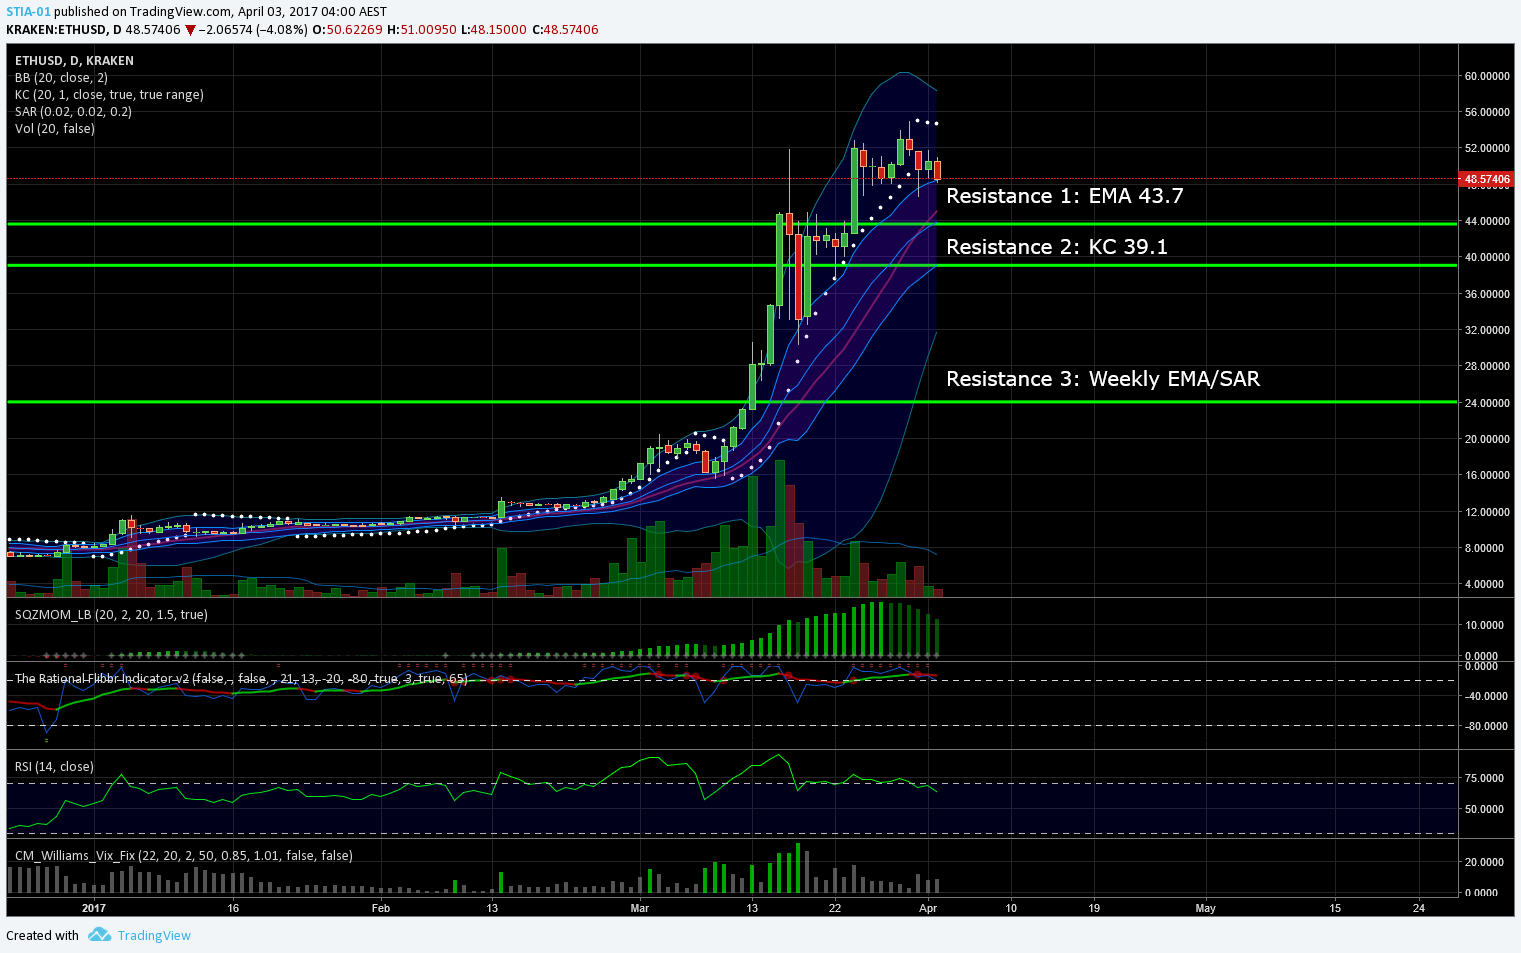Click the Resistance 2: KC 39.1 annotation
The width and height of the screenshot is (1521, 953).
[x=1057, y=247]
